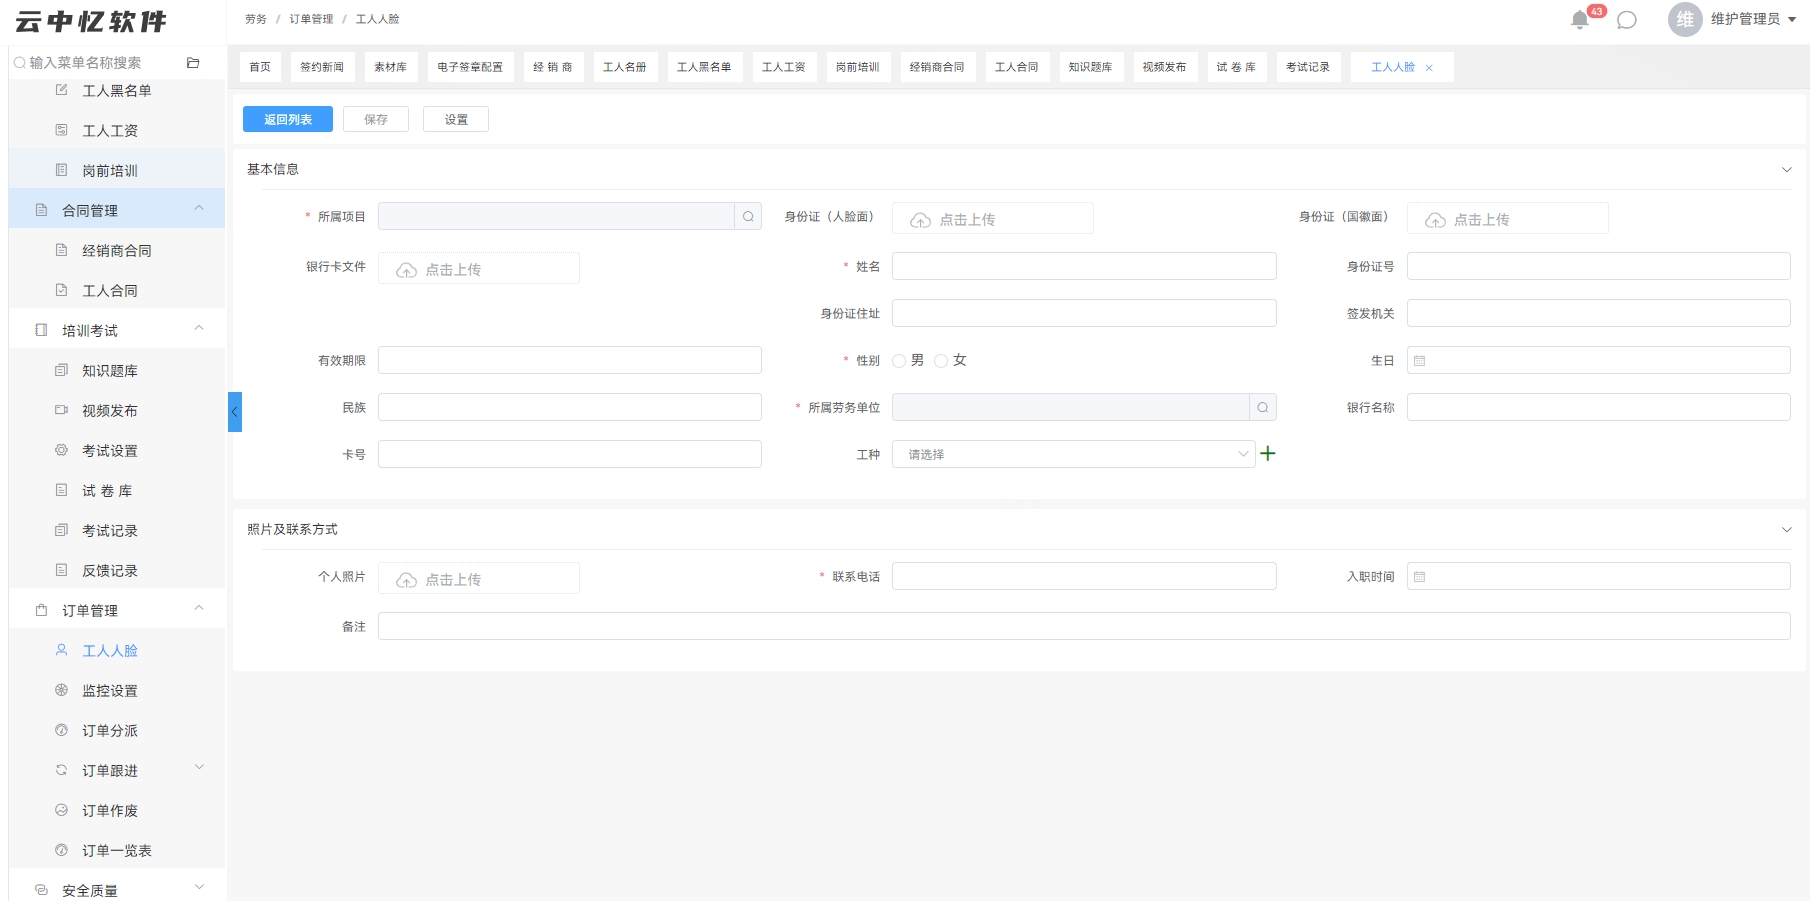Collapse the 基本信息 section chevron
This screenshot has width=1810, height=901.
(1786, 169)
